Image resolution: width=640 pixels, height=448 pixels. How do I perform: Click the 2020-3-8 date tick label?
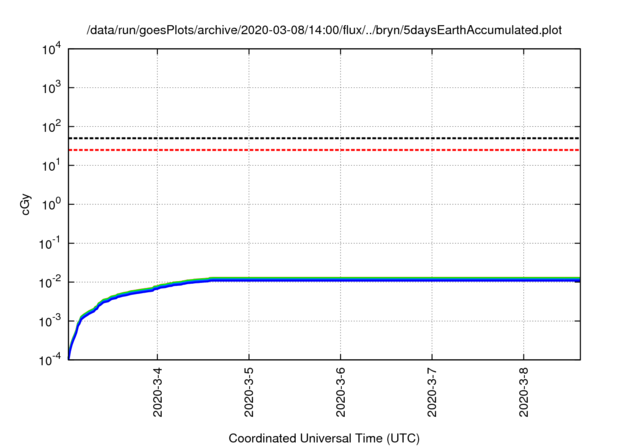524,392
